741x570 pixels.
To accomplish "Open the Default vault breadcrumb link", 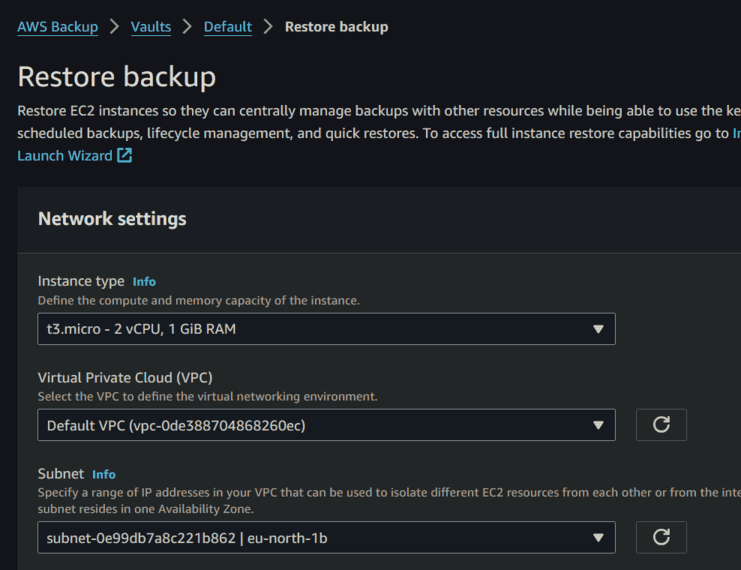I will 228,27.
